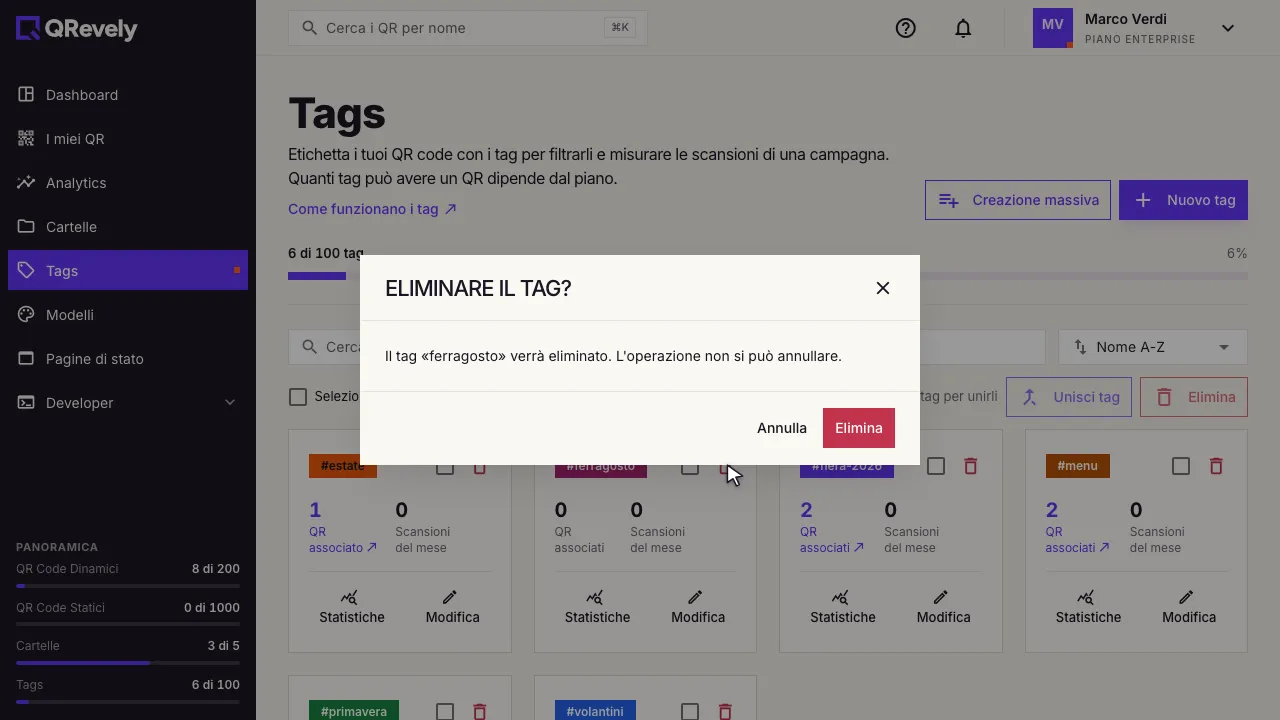The image size is (1280, 720).
Task: Tick the #fiera-2026 tag checkbox
Action: pyautogui.click(x=936, y=466)
